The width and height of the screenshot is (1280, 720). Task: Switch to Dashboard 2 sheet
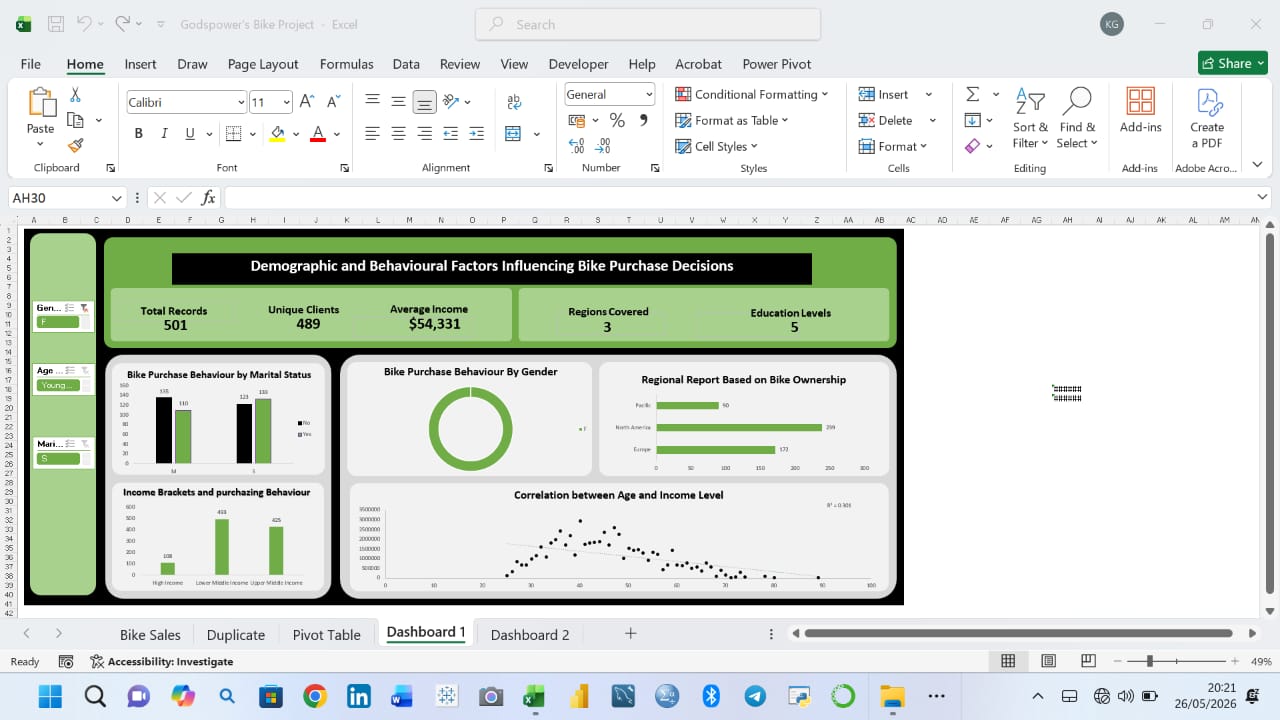click(x=530, y=635)
